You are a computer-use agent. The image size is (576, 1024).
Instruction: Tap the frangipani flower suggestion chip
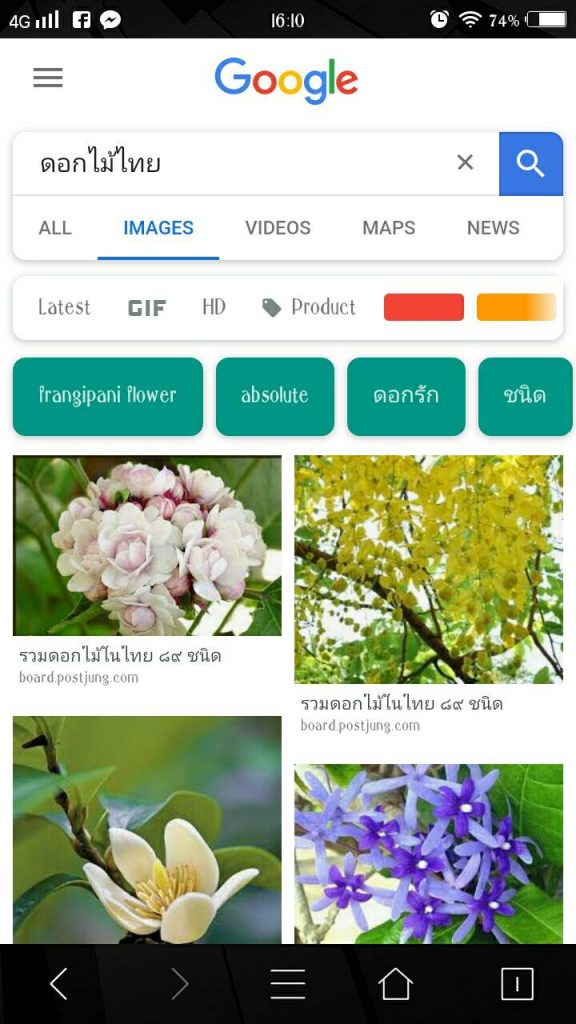pos(108,396)
